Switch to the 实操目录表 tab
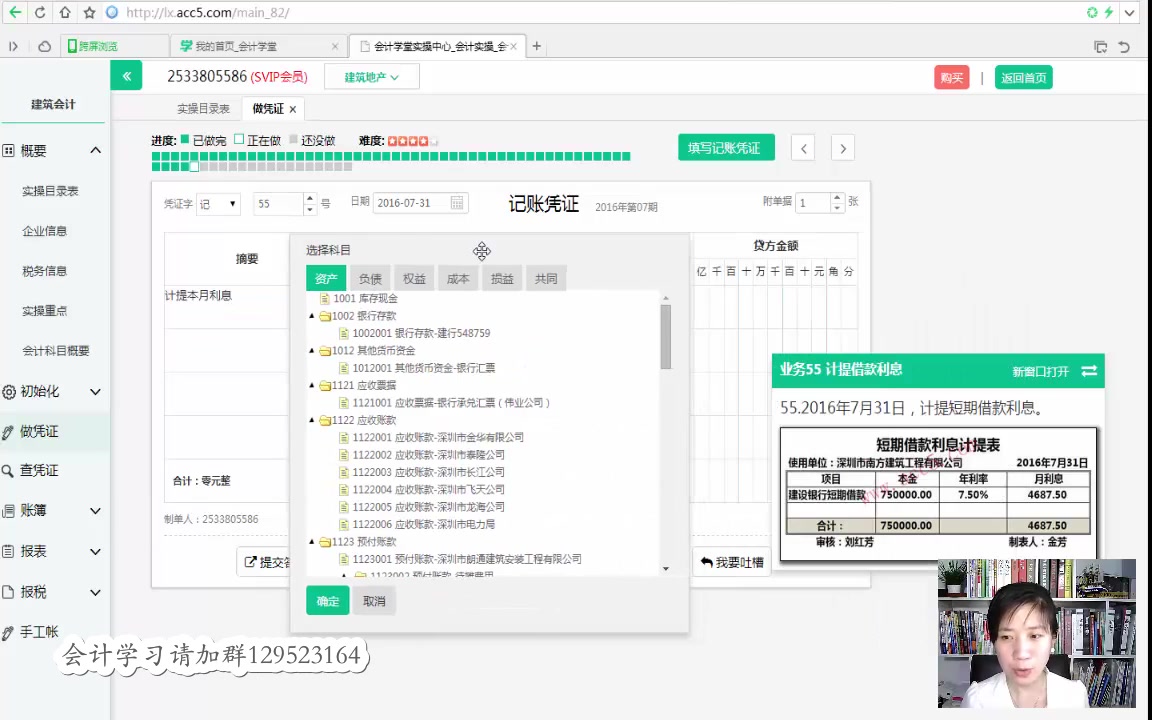Viewport: 1152px width, 720px height. (x=203, y=108)
